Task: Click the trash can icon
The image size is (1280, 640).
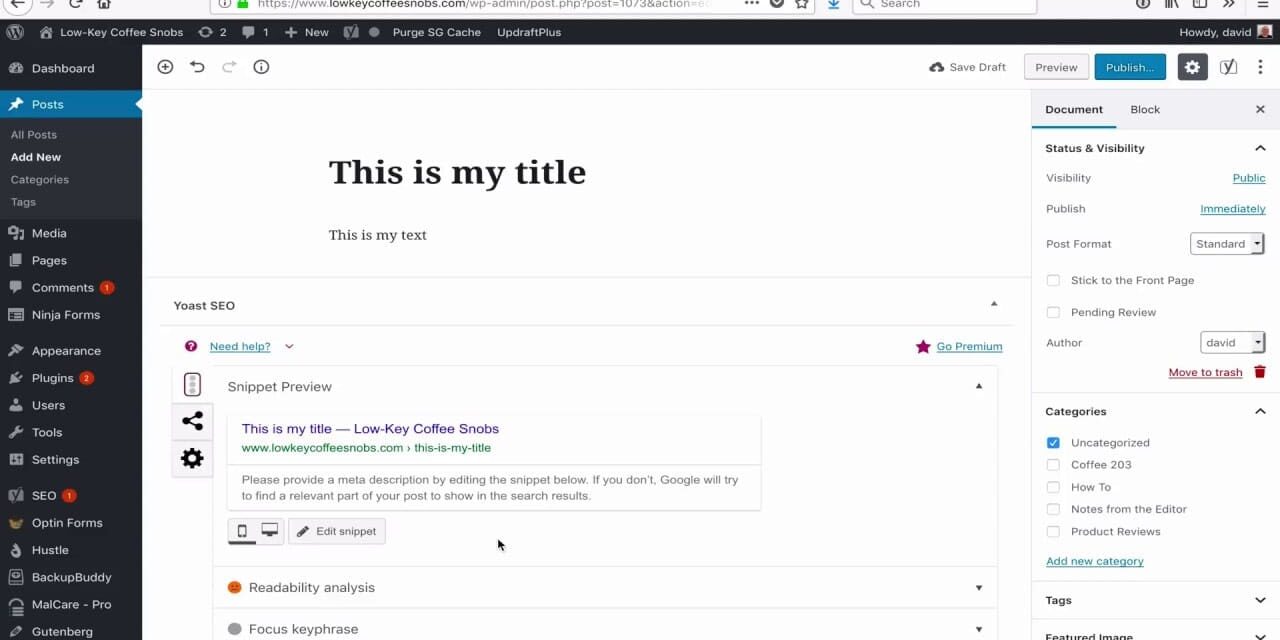Action: pos(1260,372)
